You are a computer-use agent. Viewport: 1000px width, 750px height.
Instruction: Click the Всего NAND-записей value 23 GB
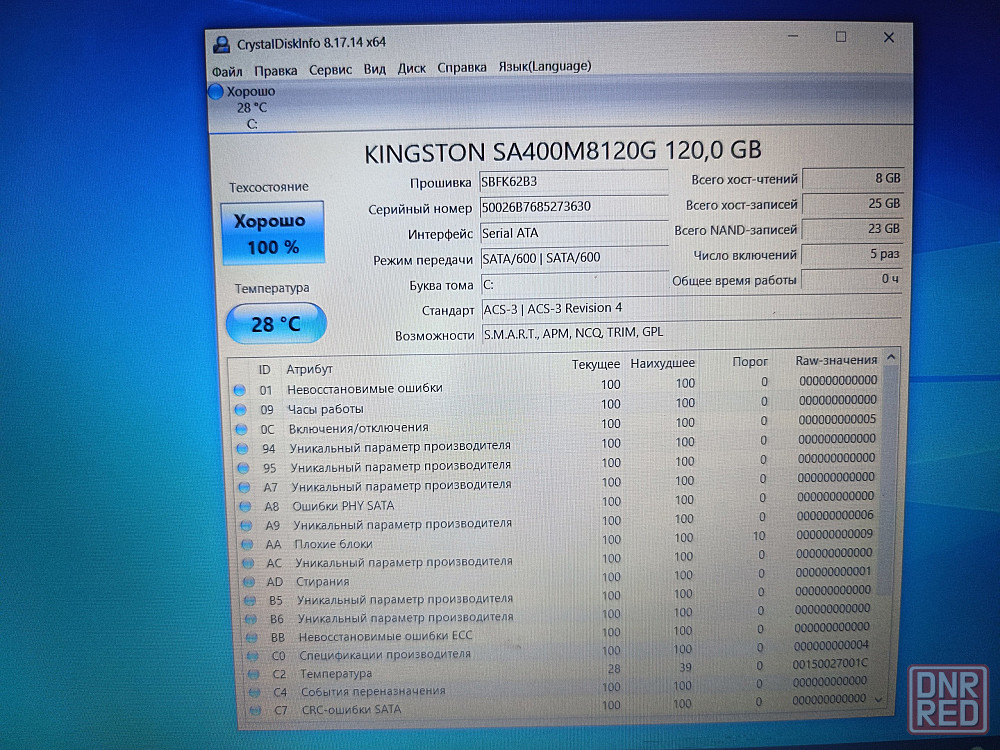(x=852, y=228)
